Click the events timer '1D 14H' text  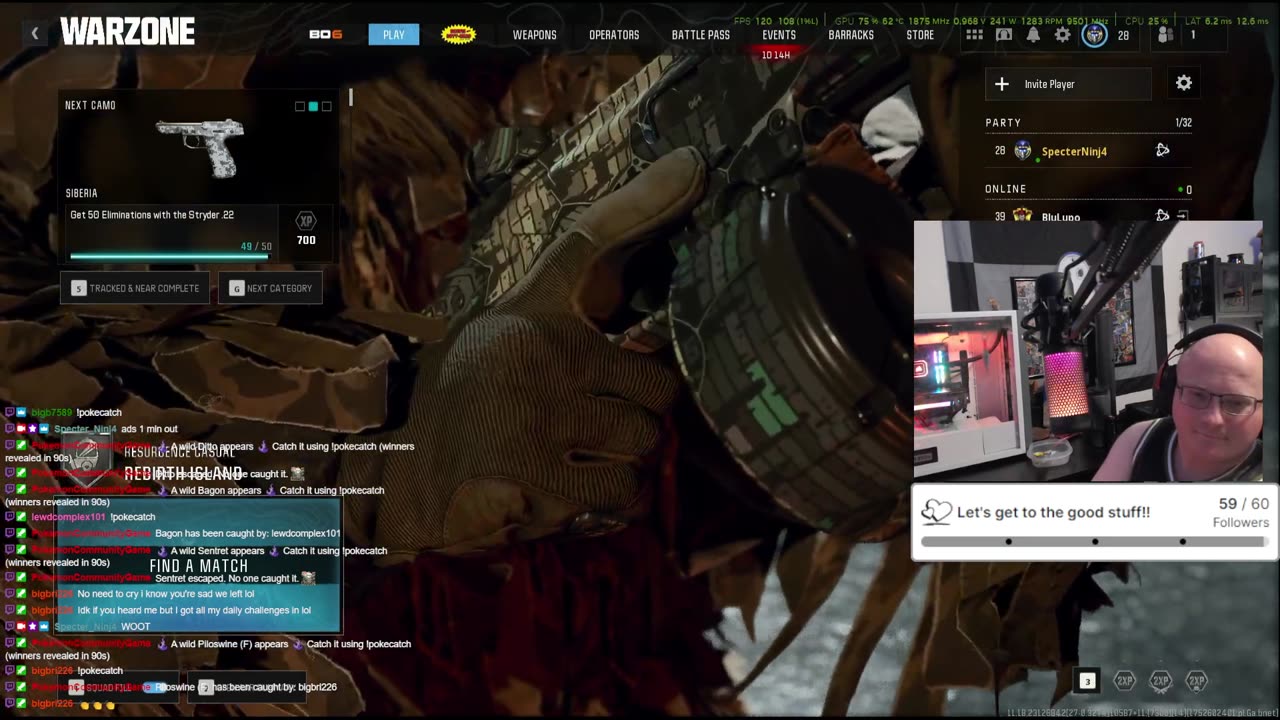click(776, 55)
